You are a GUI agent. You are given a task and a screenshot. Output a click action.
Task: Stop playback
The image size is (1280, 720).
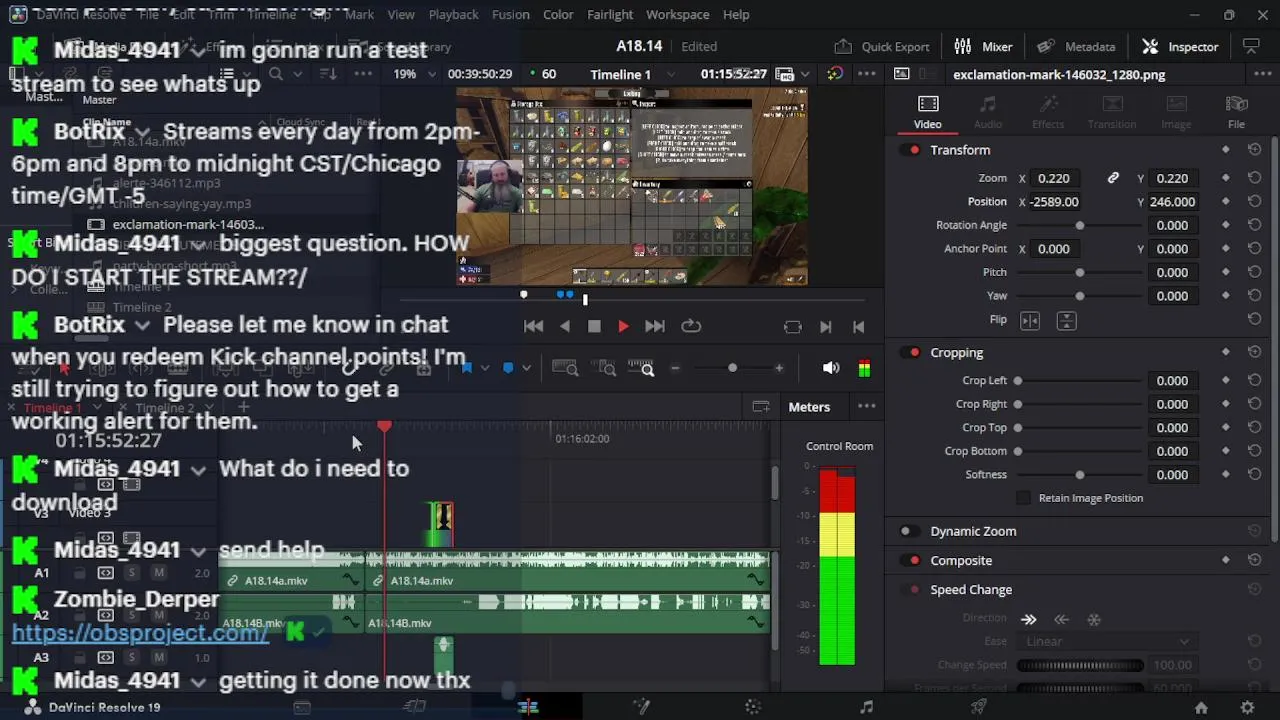pyautogui.click(x=594, y=327)
